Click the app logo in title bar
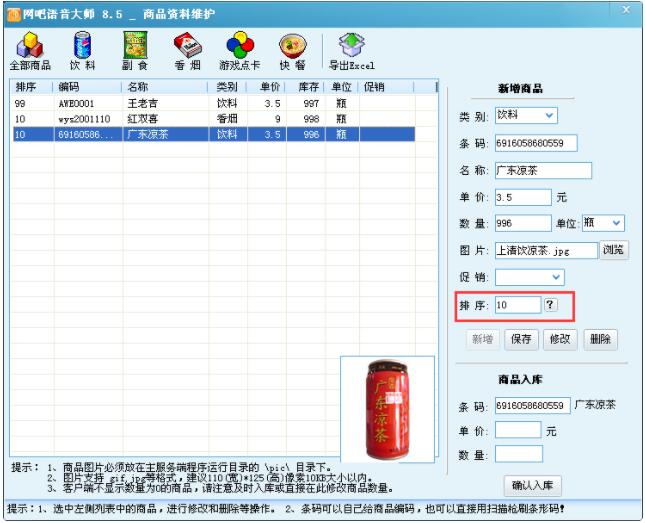The image size is (645, 523). (14, 15)
